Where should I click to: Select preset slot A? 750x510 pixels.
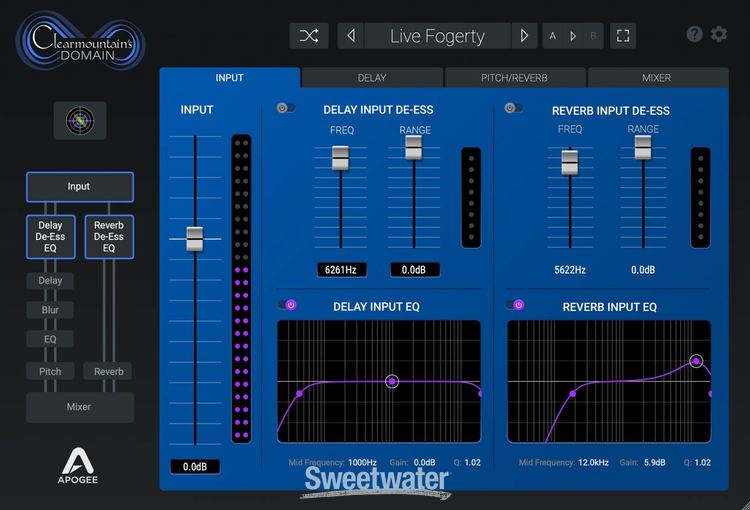(x=553, y=36)
